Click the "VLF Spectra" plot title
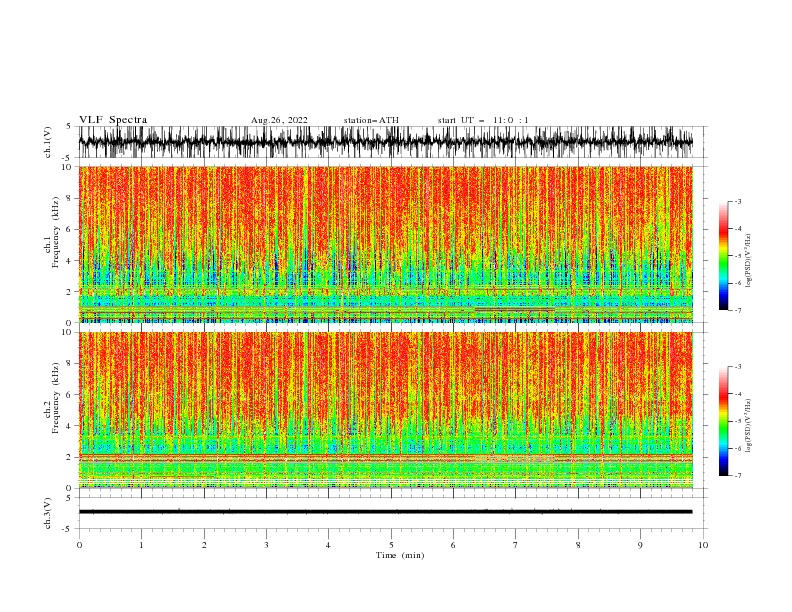 113,120
